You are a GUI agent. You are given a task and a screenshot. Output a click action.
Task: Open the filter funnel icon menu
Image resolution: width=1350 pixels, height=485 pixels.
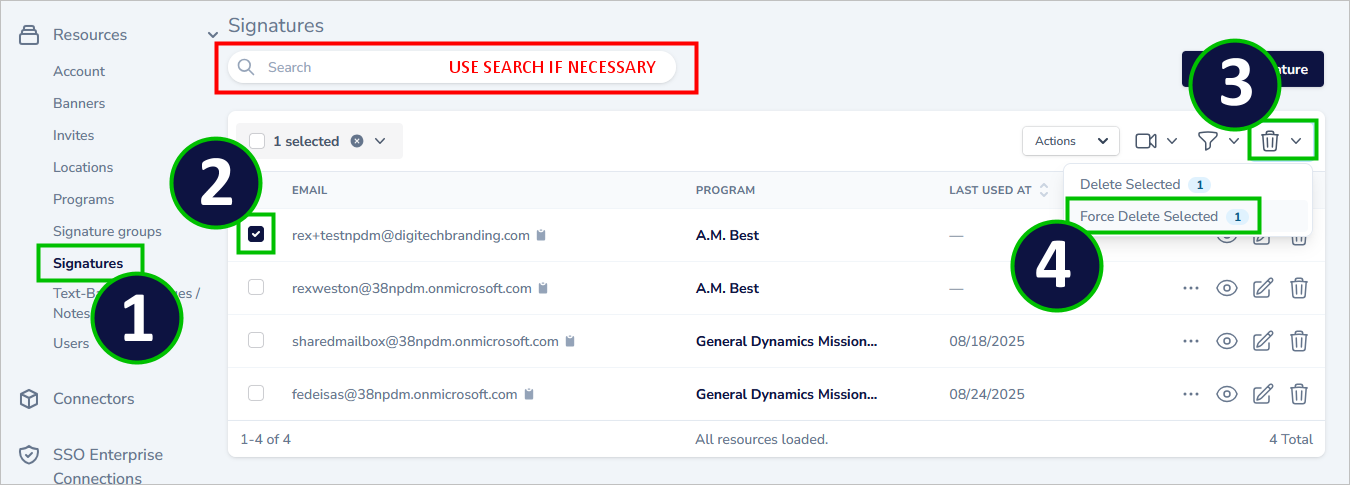coord(1208,141)
